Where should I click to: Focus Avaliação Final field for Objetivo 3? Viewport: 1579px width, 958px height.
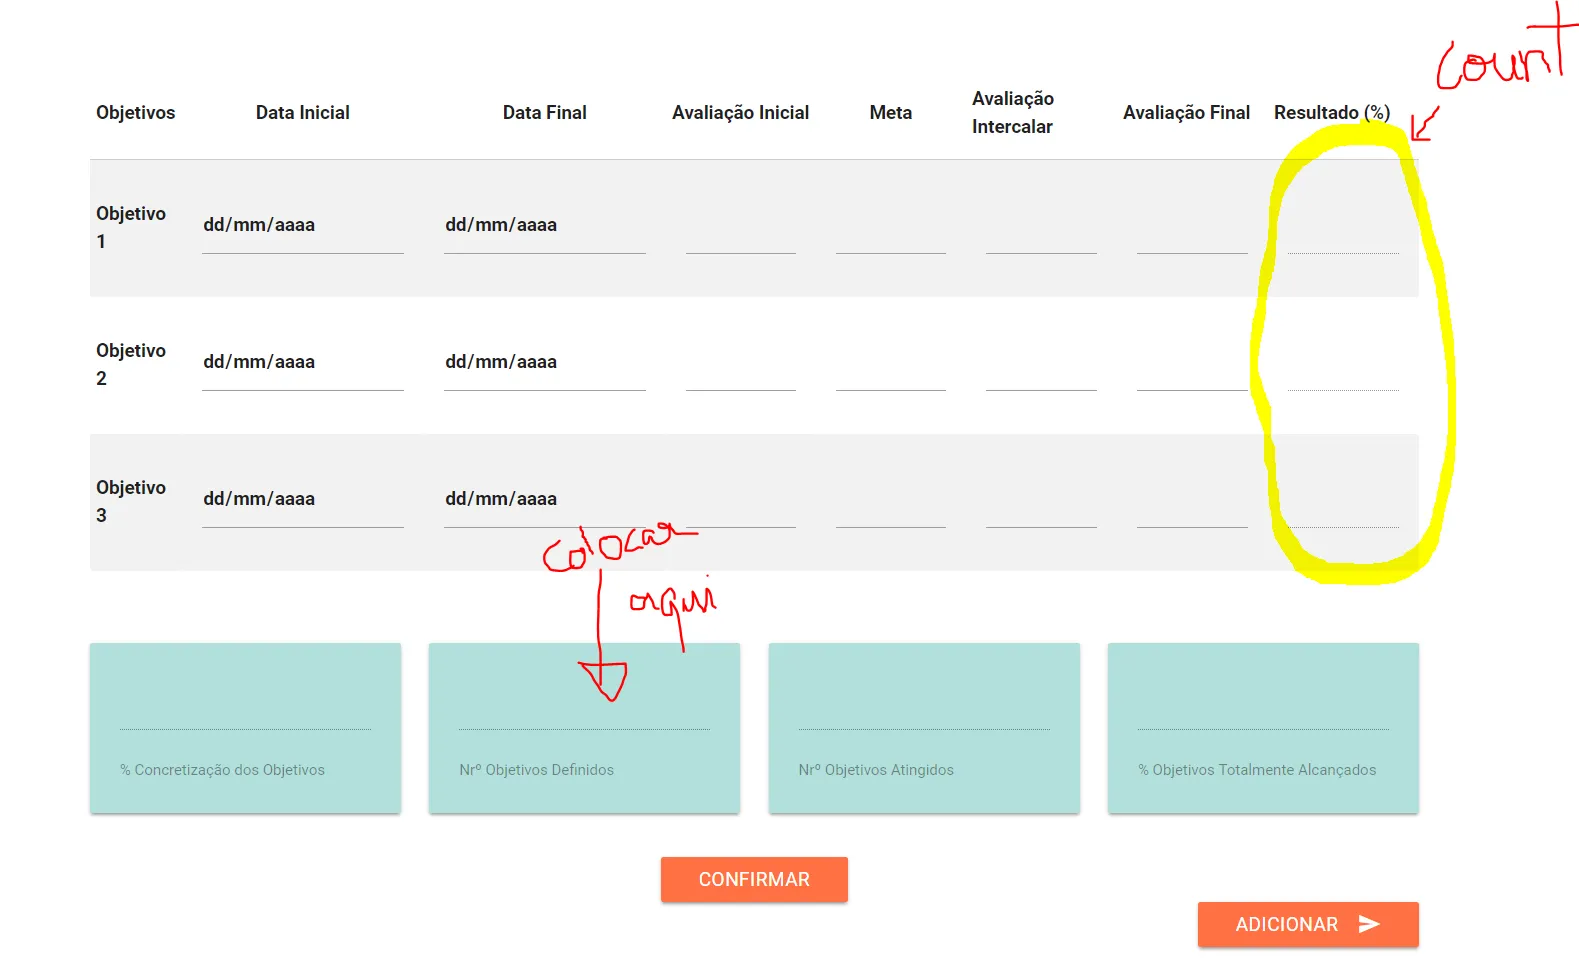point(1192,500)
